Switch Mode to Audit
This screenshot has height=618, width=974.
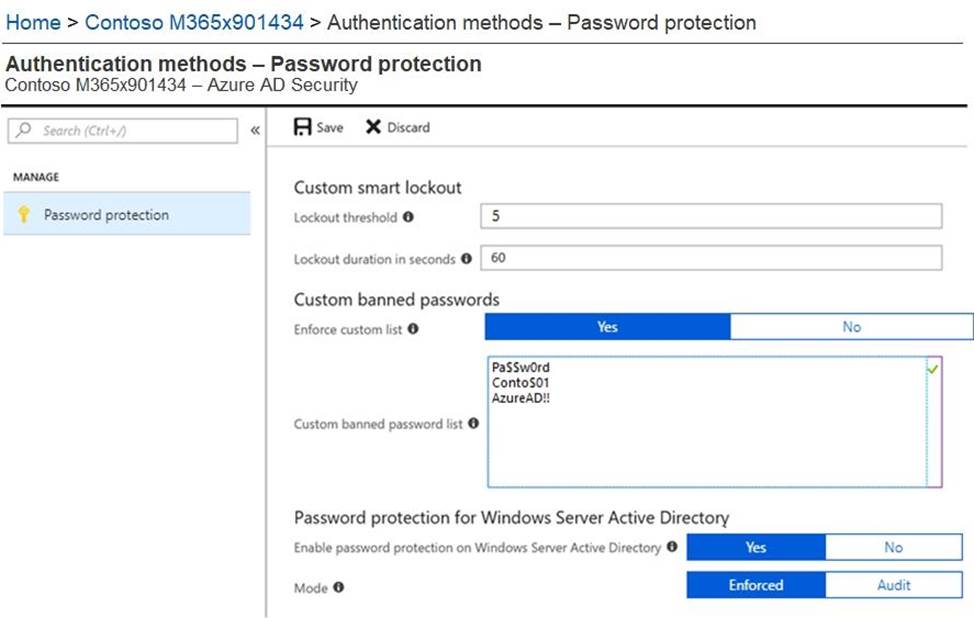pos(893,585)
